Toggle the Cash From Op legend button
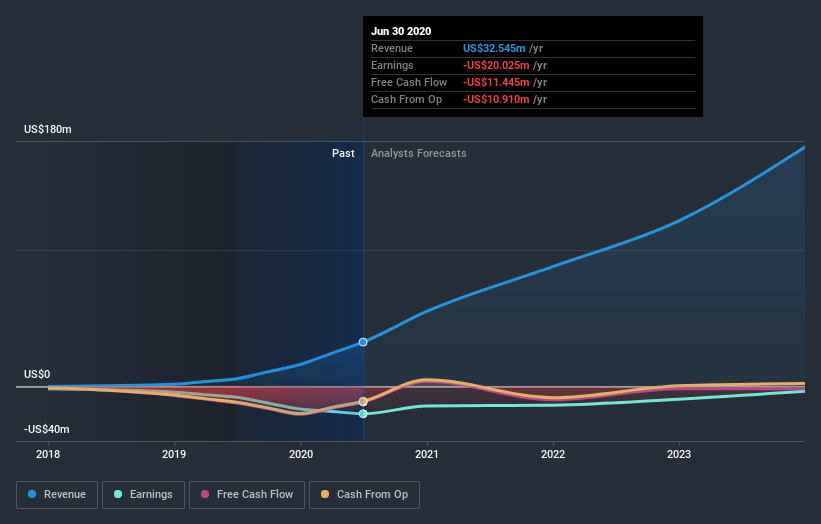 coord(364,495)
